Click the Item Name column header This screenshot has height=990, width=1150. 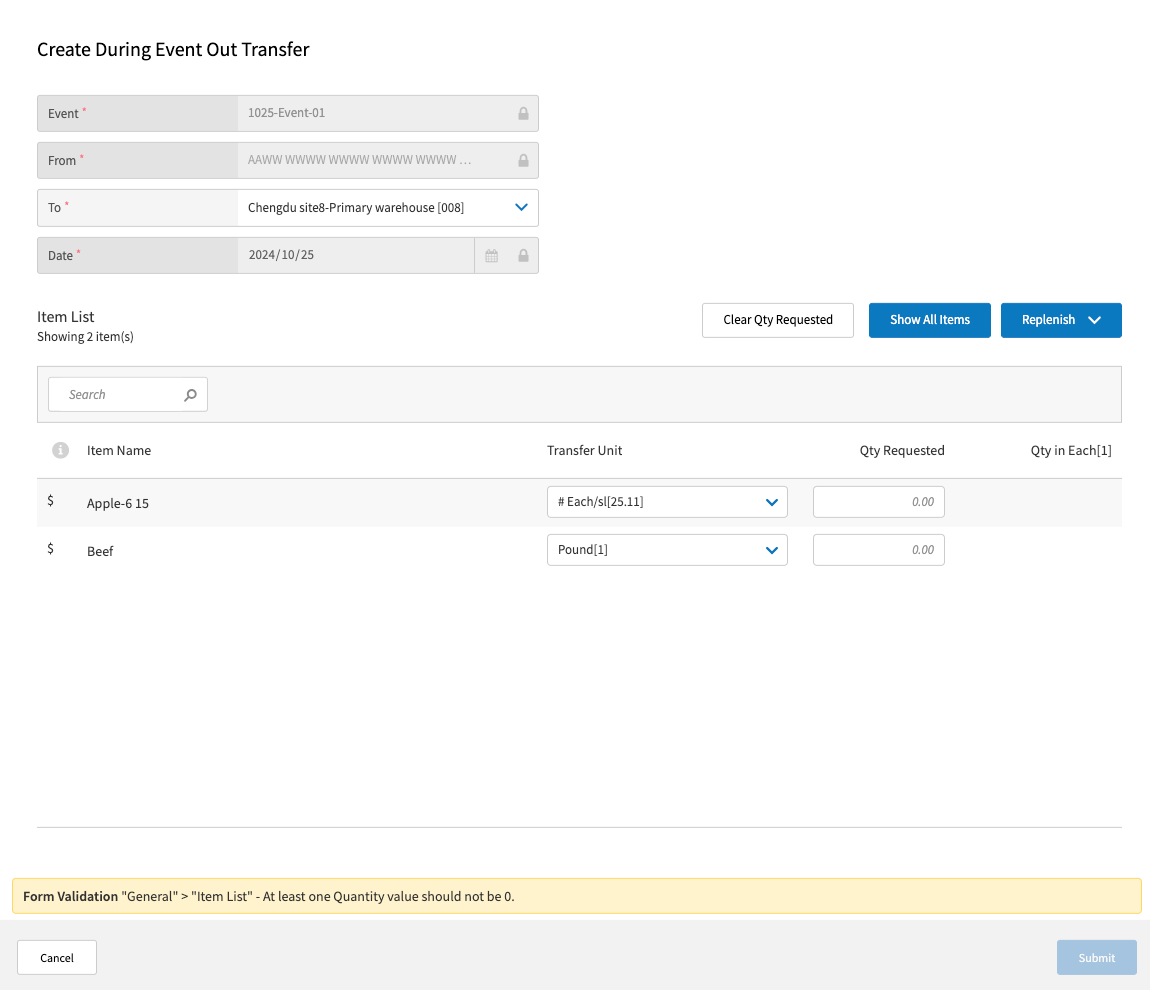pyautogui.click(x=119, y=451)
